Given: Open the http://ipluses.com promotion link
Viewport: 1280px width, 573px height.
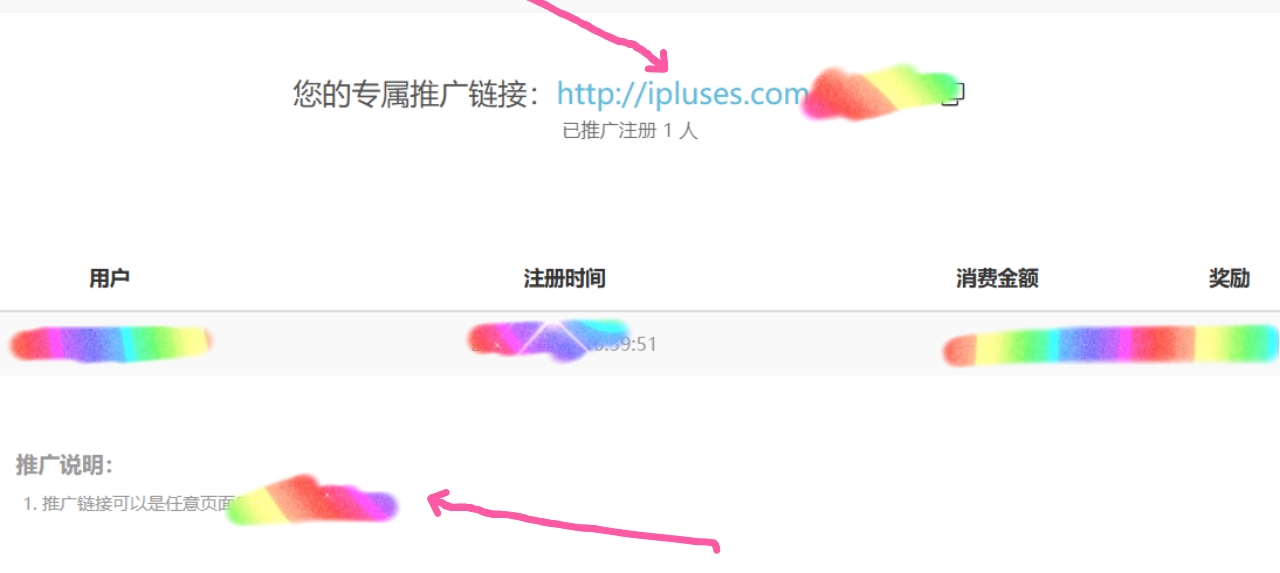Looking at the screenshot, I should [x=682, y=94].
